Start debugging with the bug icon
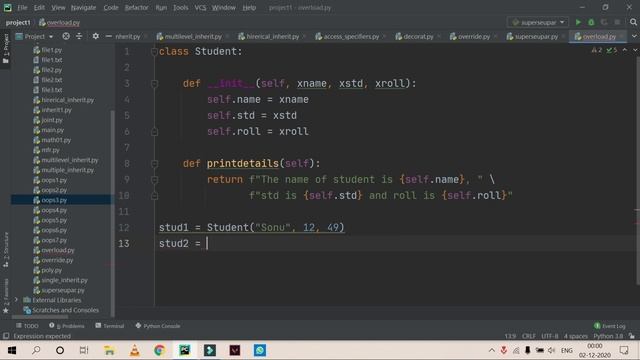This screenshot has width=640, height=360. pos(591,22)
